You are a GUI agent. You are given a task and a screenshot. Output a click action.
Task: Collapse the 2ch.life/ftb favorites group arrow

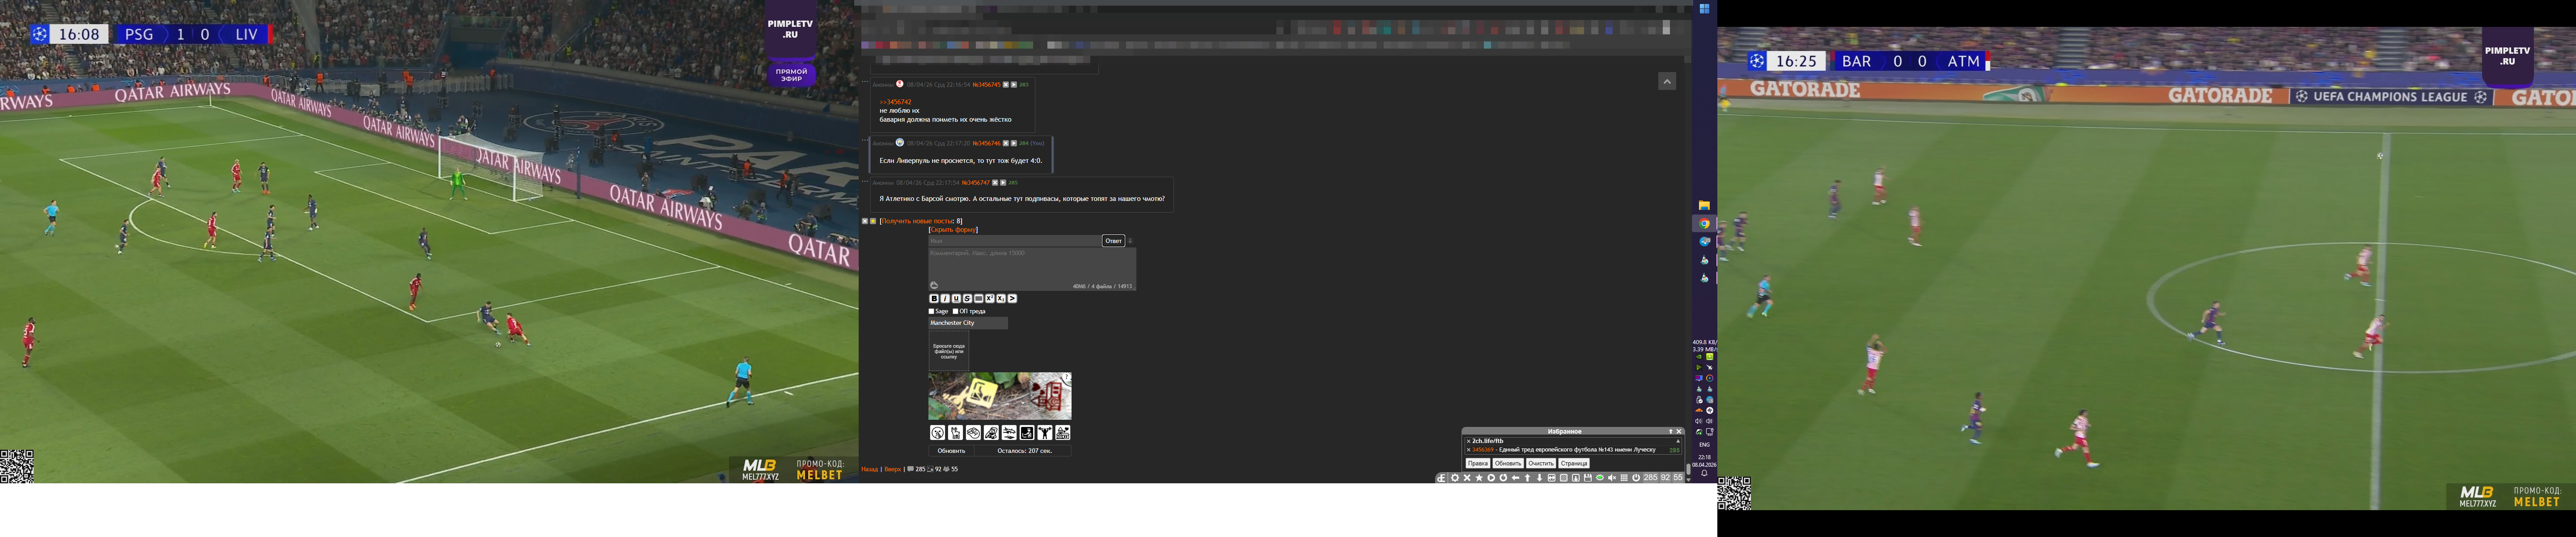(1678, 441)
